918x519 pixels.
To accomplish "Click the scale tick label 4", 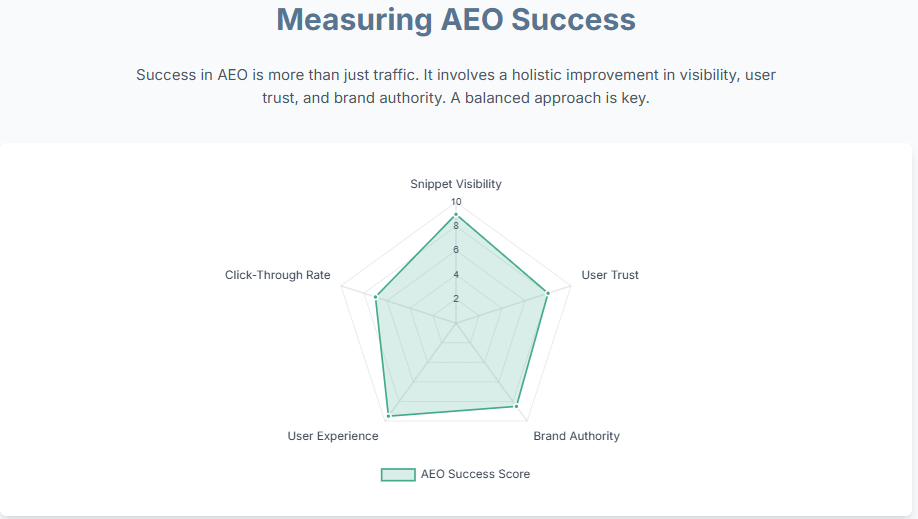I will (x=456, y=274).
